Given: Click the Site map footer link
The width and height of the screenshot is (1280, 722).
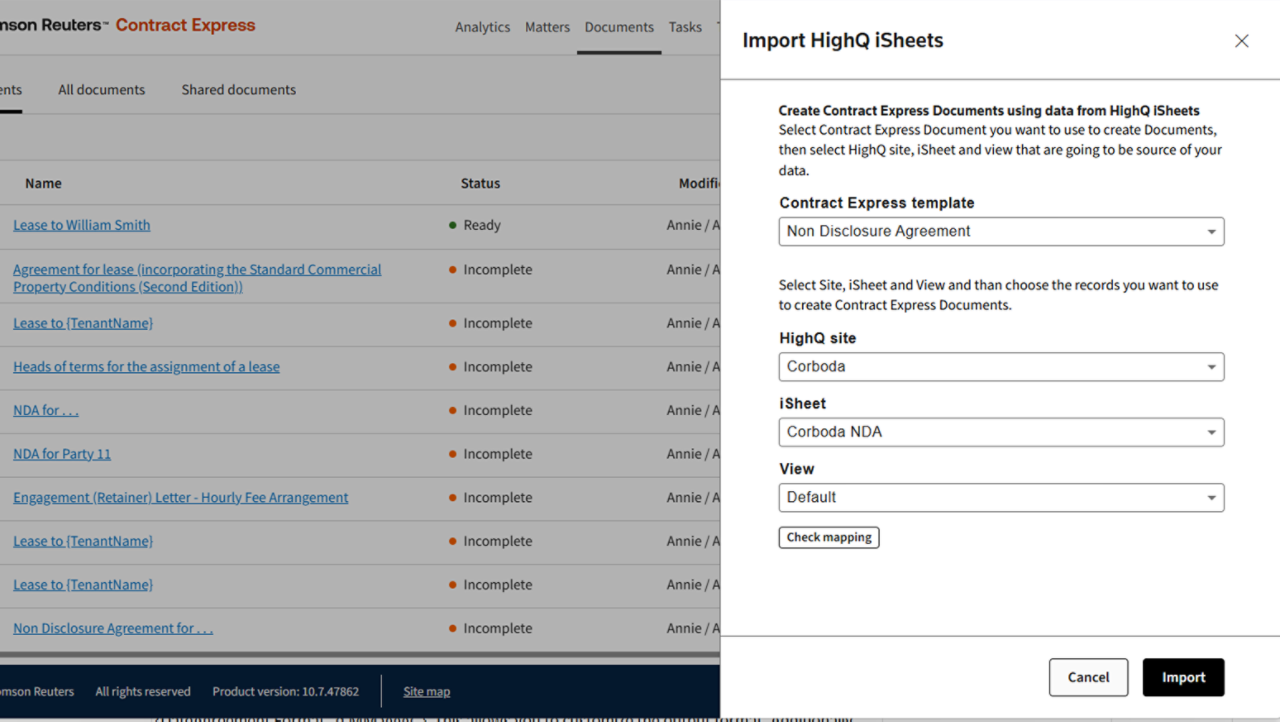Looking at the screenshot, I should tap(426, 691).
